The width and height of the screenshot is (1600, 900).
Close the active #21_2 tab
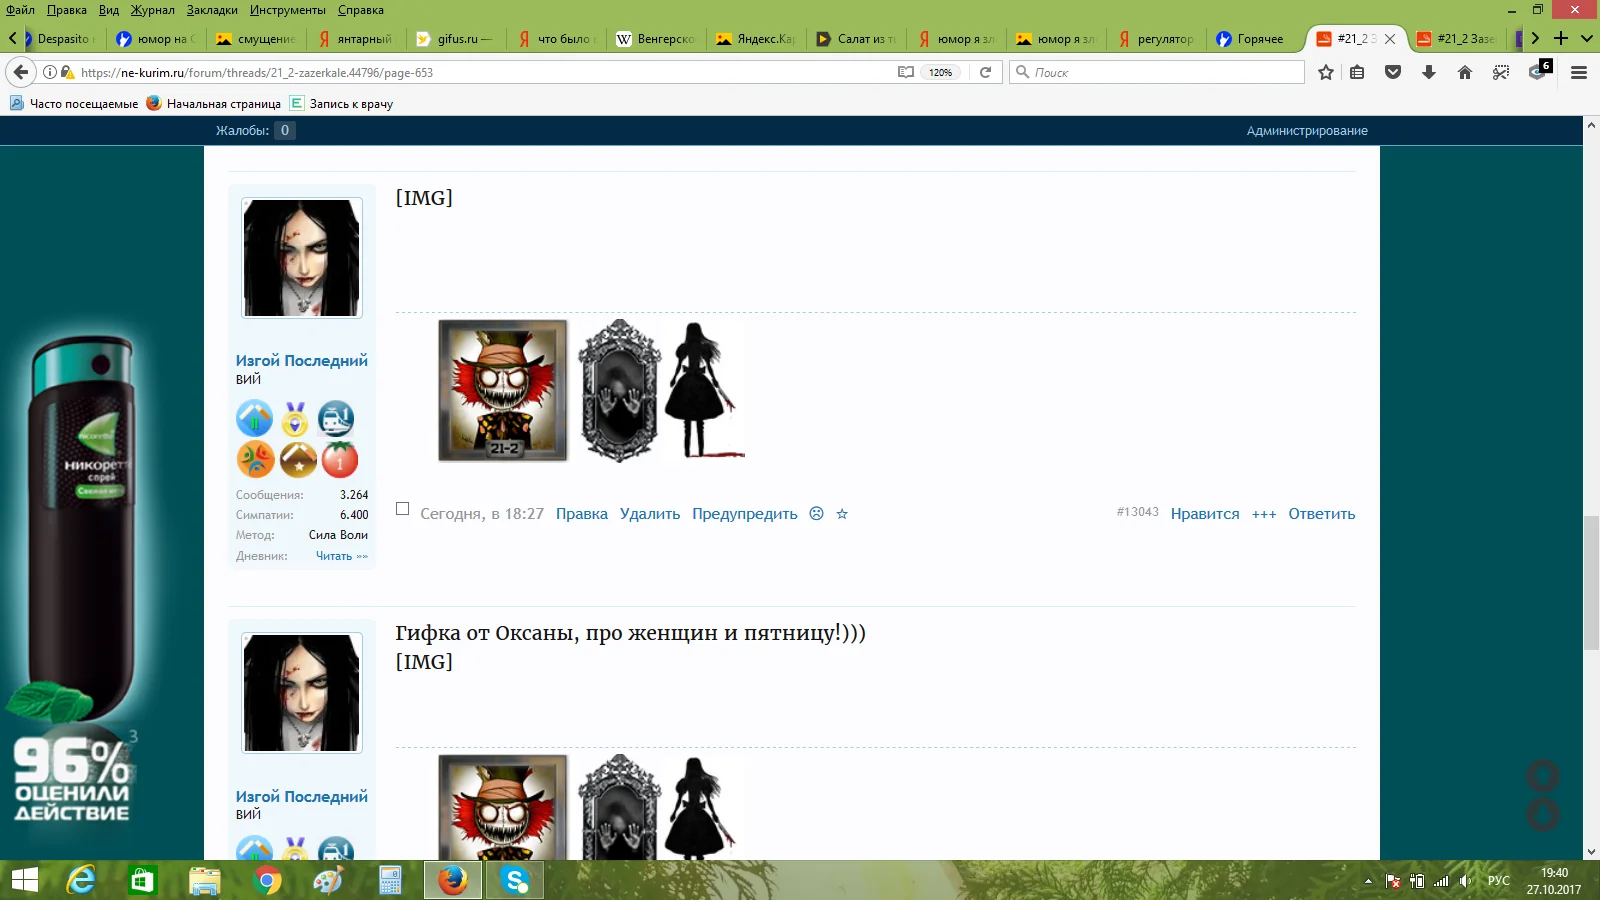point(1390,39)
